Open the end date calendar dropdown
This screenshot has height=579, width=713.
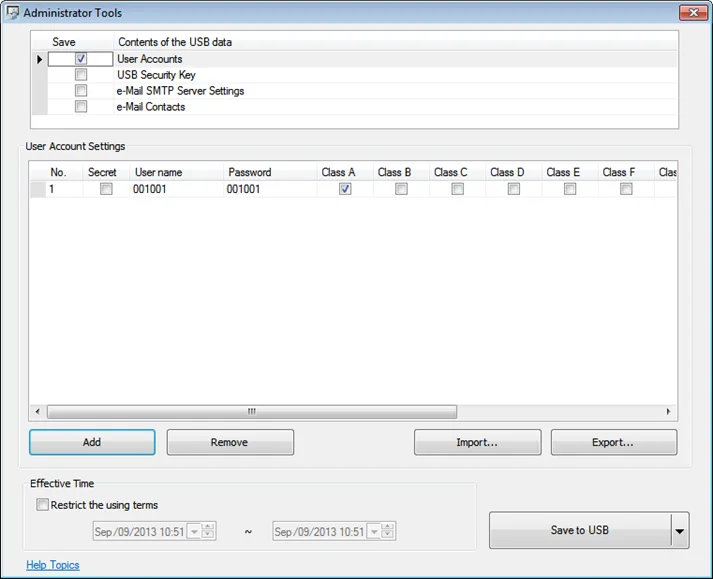pos(374,531)
